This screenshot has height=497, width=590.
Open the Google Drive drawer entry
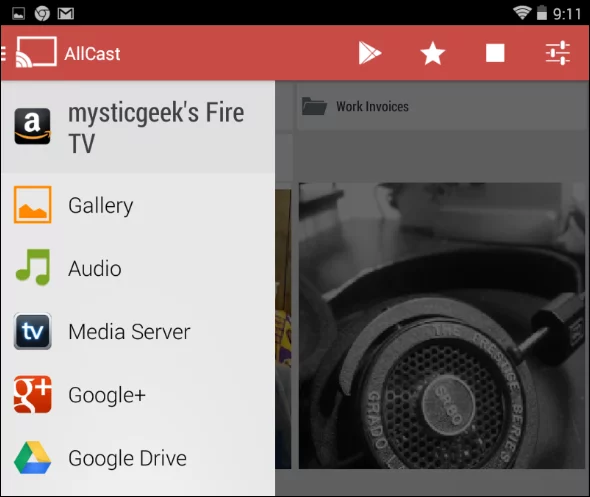tap(138, 458)
